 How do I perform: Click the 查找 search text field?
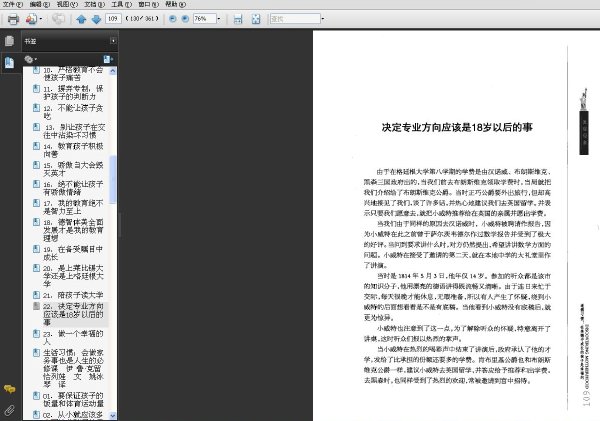[x=295, y=18]
